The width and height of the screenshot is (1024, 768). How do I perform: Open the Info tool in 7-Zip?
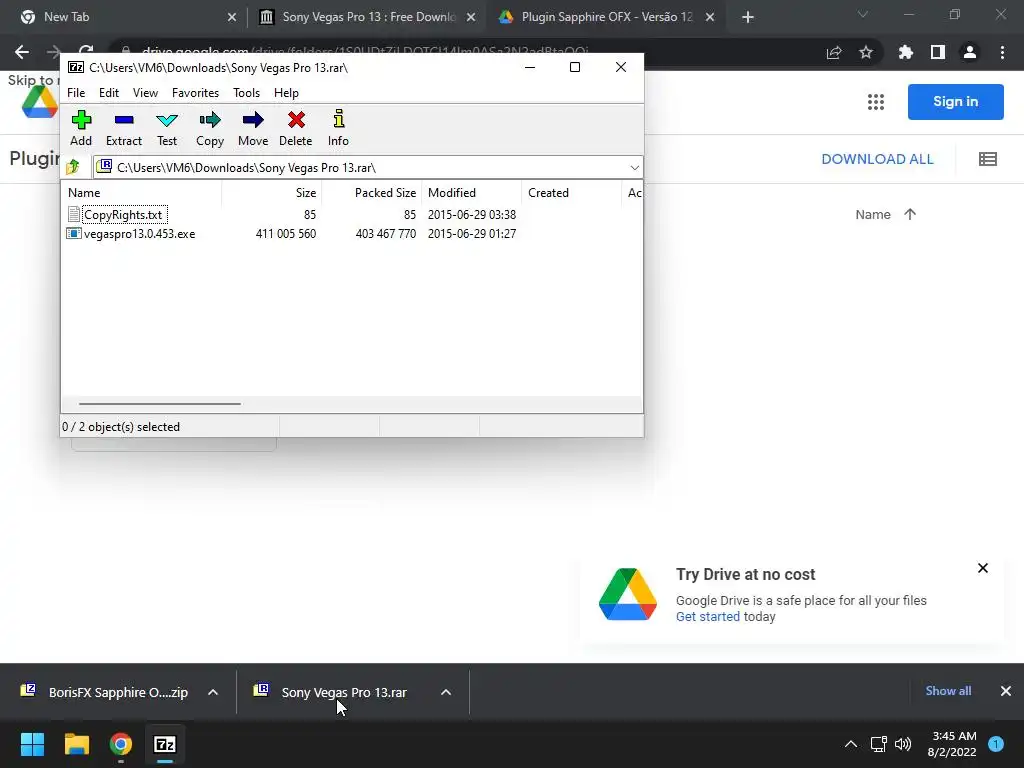point(338,128)
